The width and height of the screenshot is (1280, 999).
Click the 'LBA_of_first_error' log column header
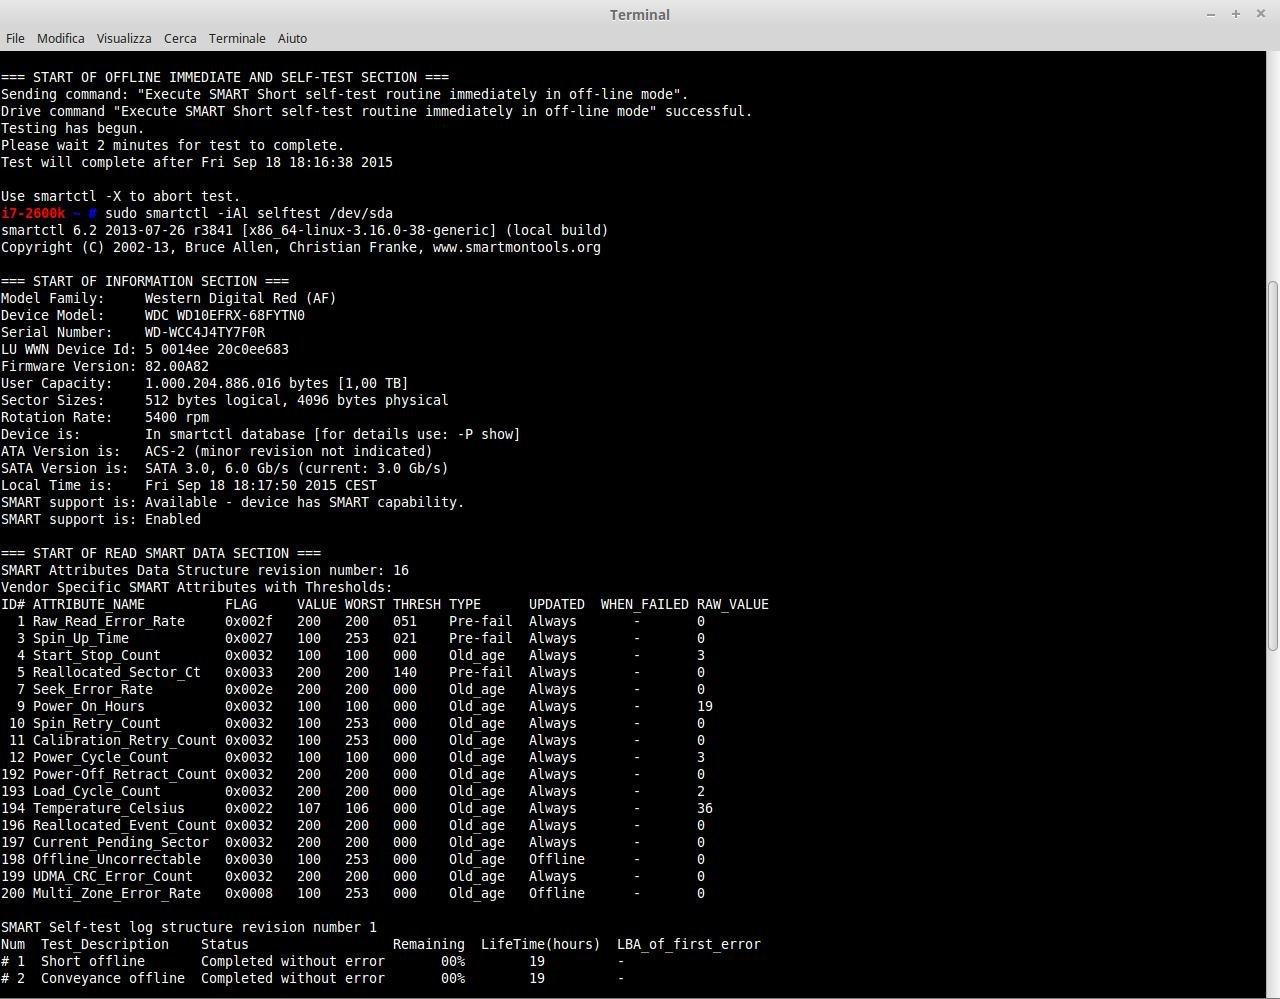click(689, 944)
